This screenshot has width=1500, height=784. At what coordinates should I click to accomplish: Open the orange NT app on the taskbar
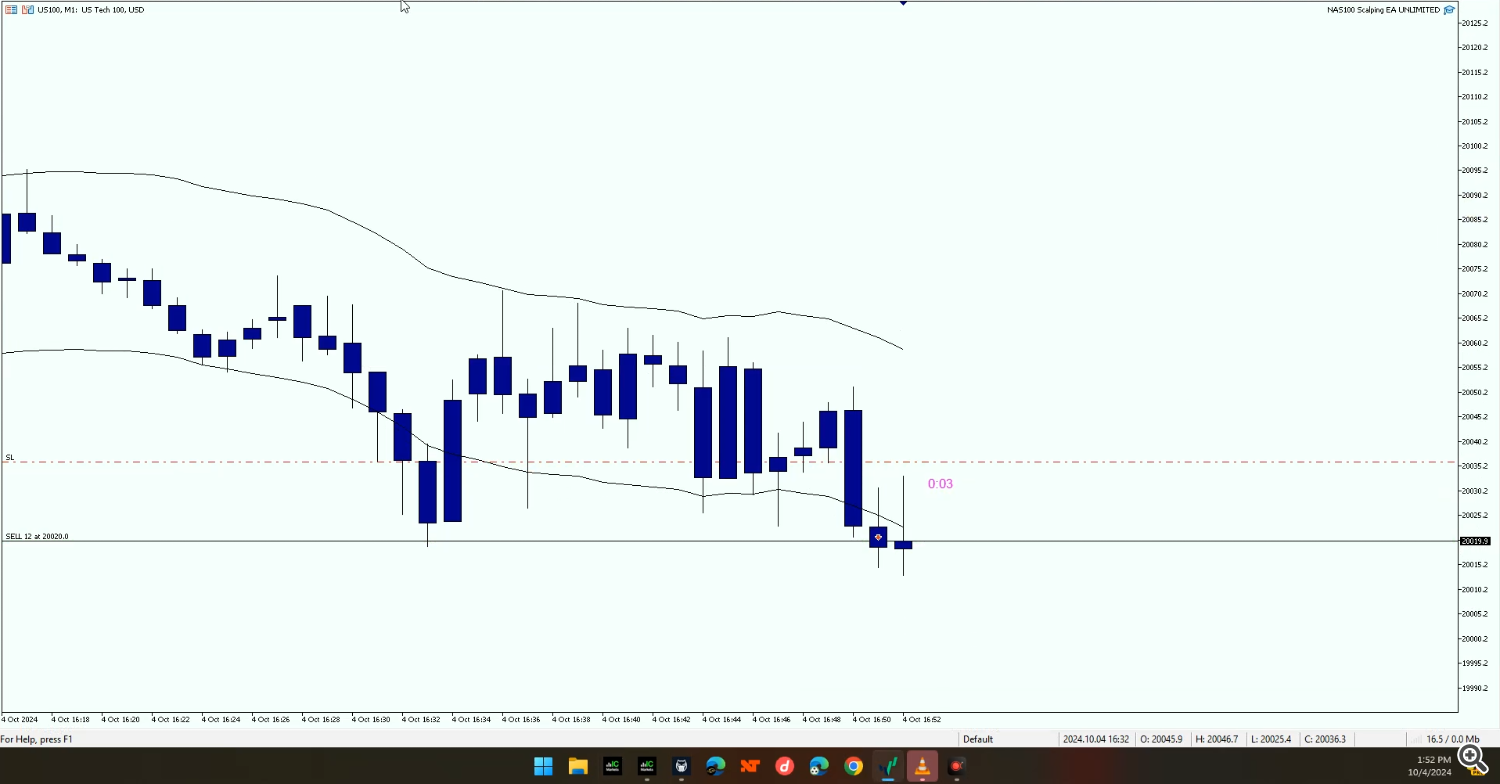tap(750, 766)
